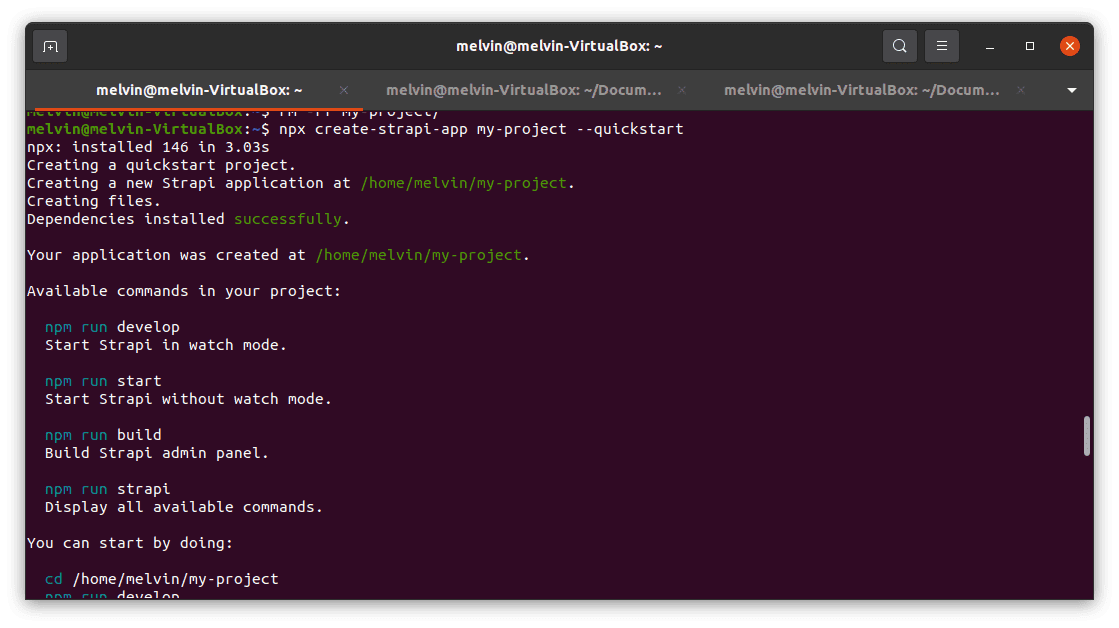Switch to the second tab ~/Docum...
Viewport: 1119px width, 628px height.
(524, 90)
